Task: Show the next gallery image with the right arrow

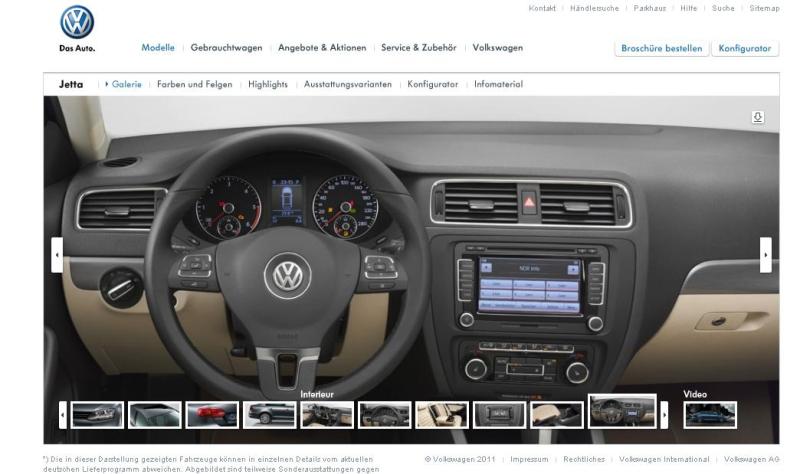Action: [x=765, y=255]
